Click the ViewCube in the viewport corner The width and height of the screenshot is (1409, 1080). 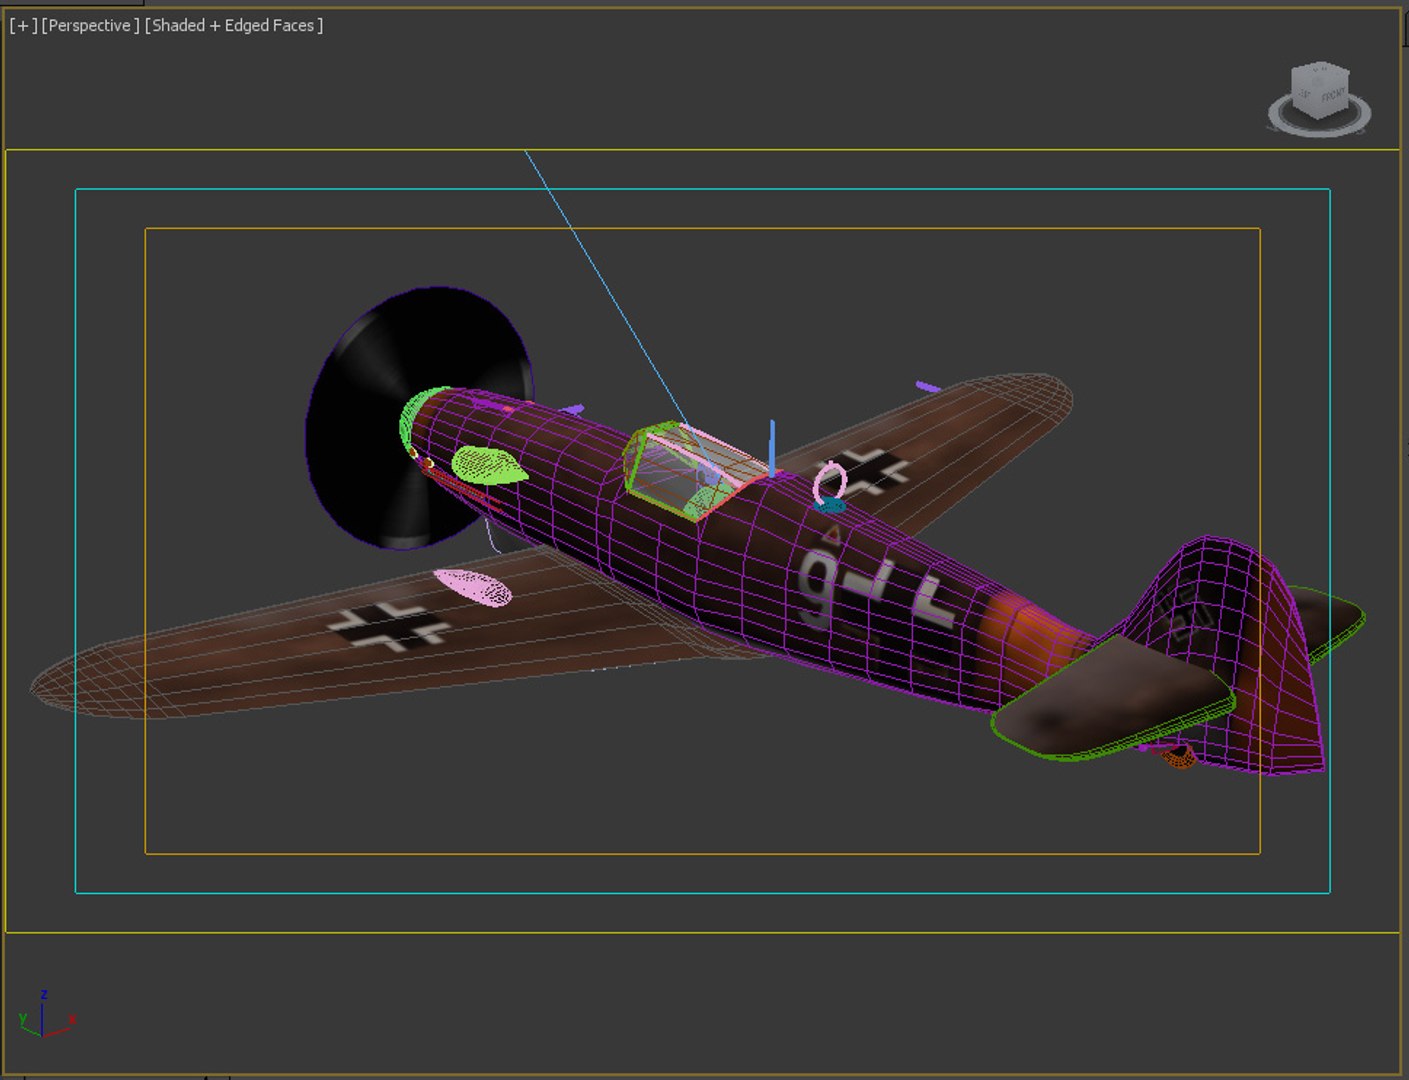point(1321,90)
